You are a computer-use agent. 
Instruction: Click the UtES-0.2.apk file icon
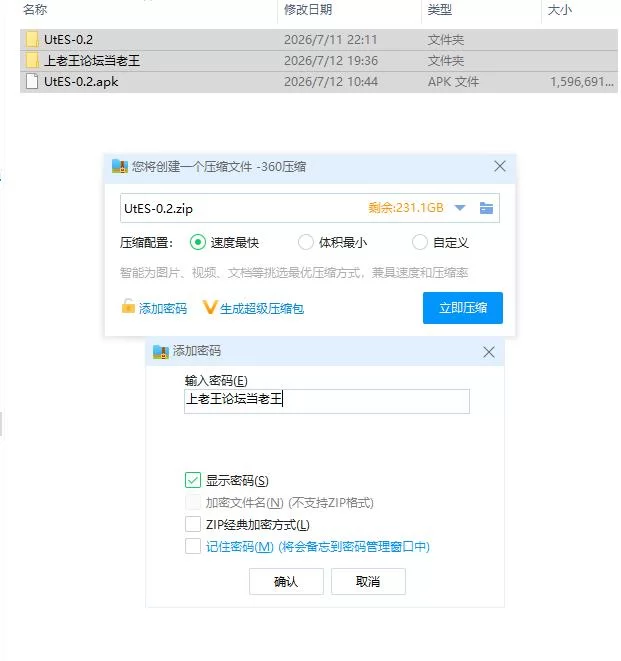click(x=32, y=82)
